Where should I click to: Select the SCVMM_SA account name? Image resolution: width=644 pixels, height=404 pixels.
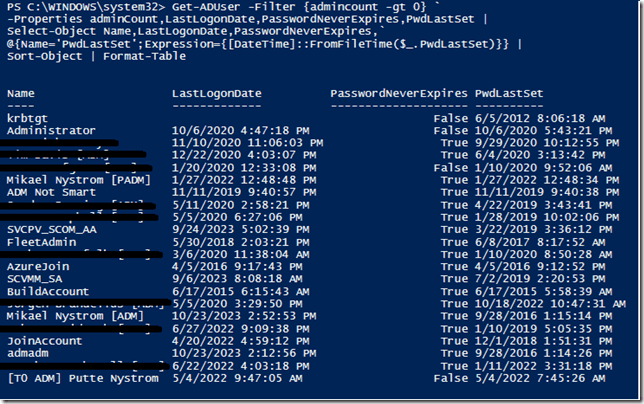pos(36,279)
